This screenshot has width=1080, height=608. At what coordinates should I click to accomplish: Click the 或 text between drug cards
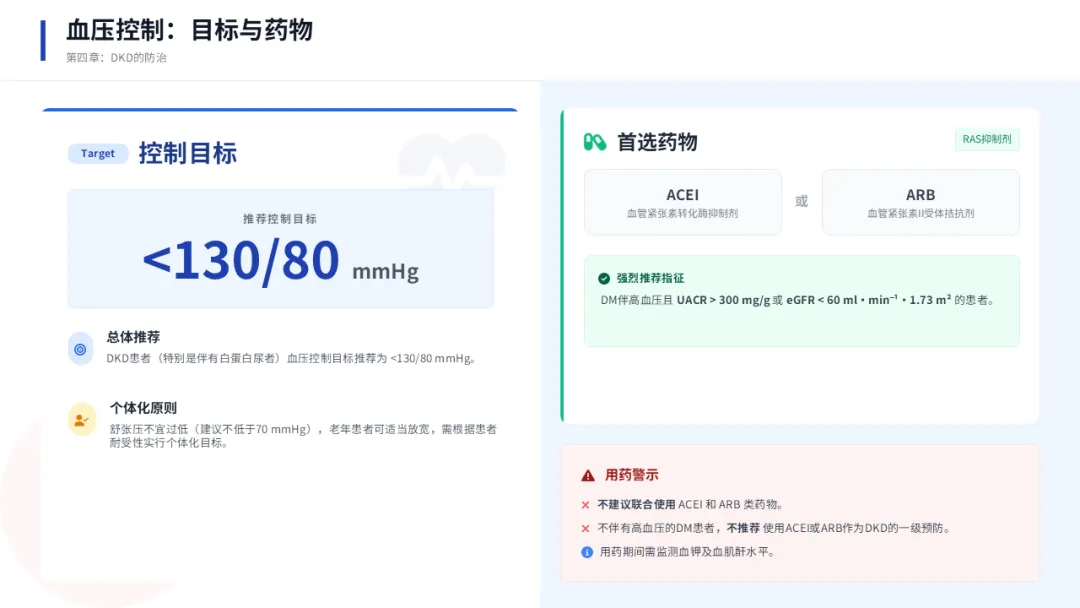click(x=802, y=201)
